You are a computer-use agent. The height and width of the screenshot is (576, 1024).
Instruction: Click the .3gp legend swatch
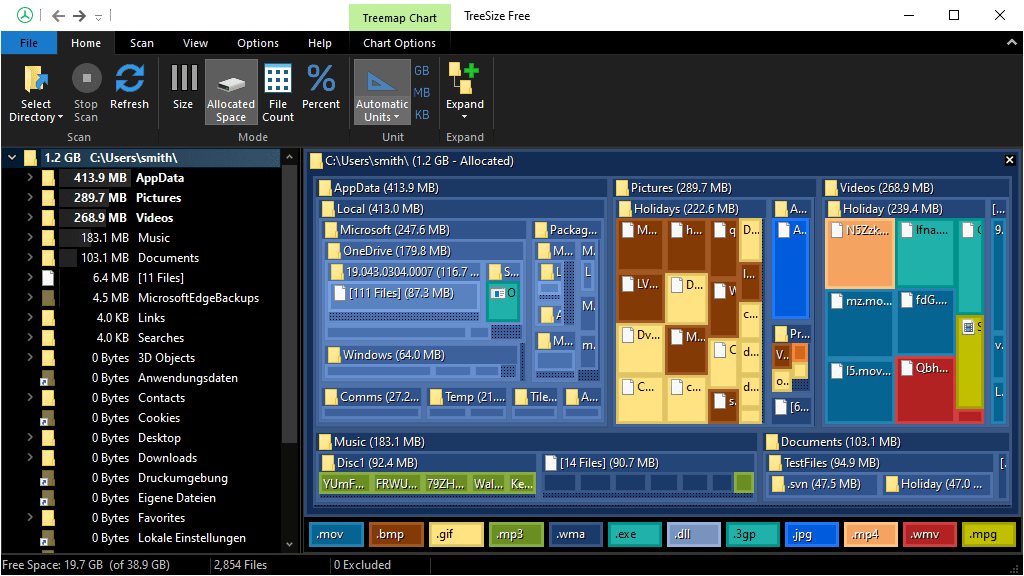753,534
